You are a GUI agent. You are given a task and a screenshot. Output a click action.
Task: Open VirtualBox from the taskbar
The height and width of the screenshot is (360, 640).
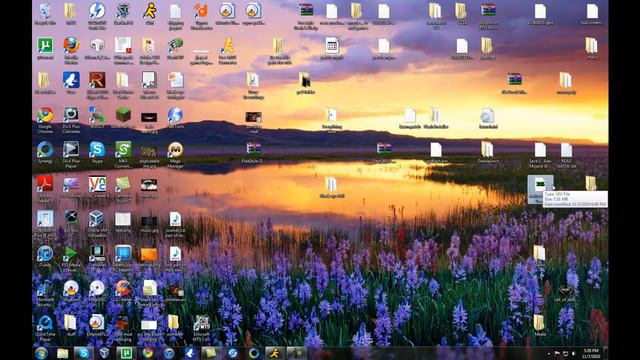coord(104,353)
